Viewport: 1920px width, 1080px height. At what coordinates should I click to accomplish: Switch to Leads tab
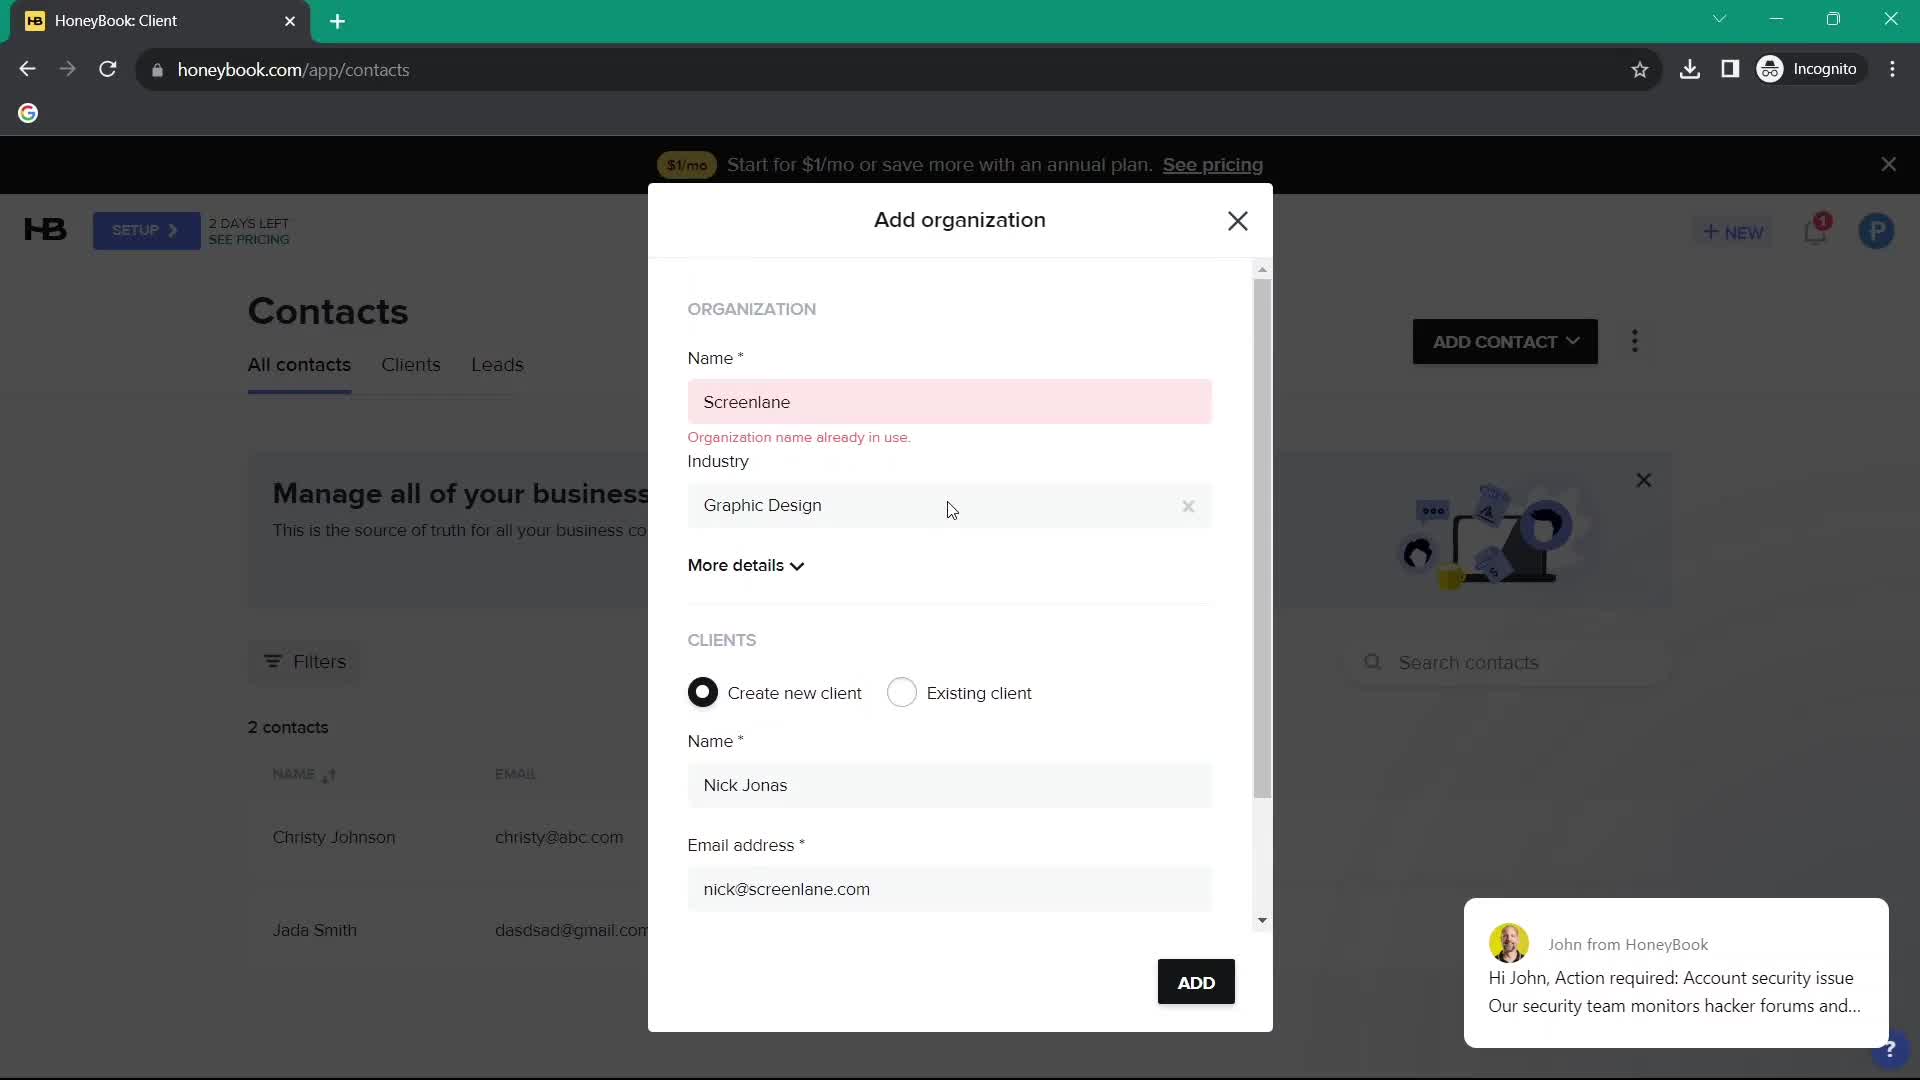click(497, 365)
